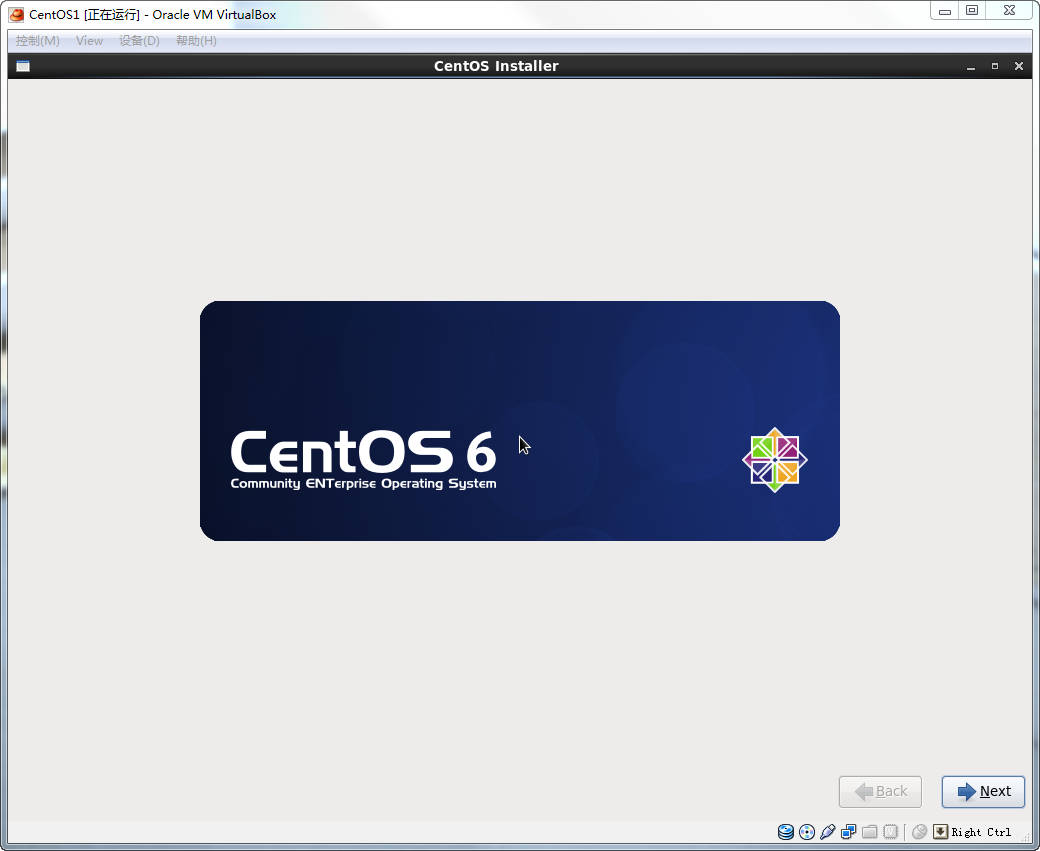The height and width of the screenshot is (851, 1040).
Task: Close the CentOS Installer inner window
Action: tap(1019, 66)
